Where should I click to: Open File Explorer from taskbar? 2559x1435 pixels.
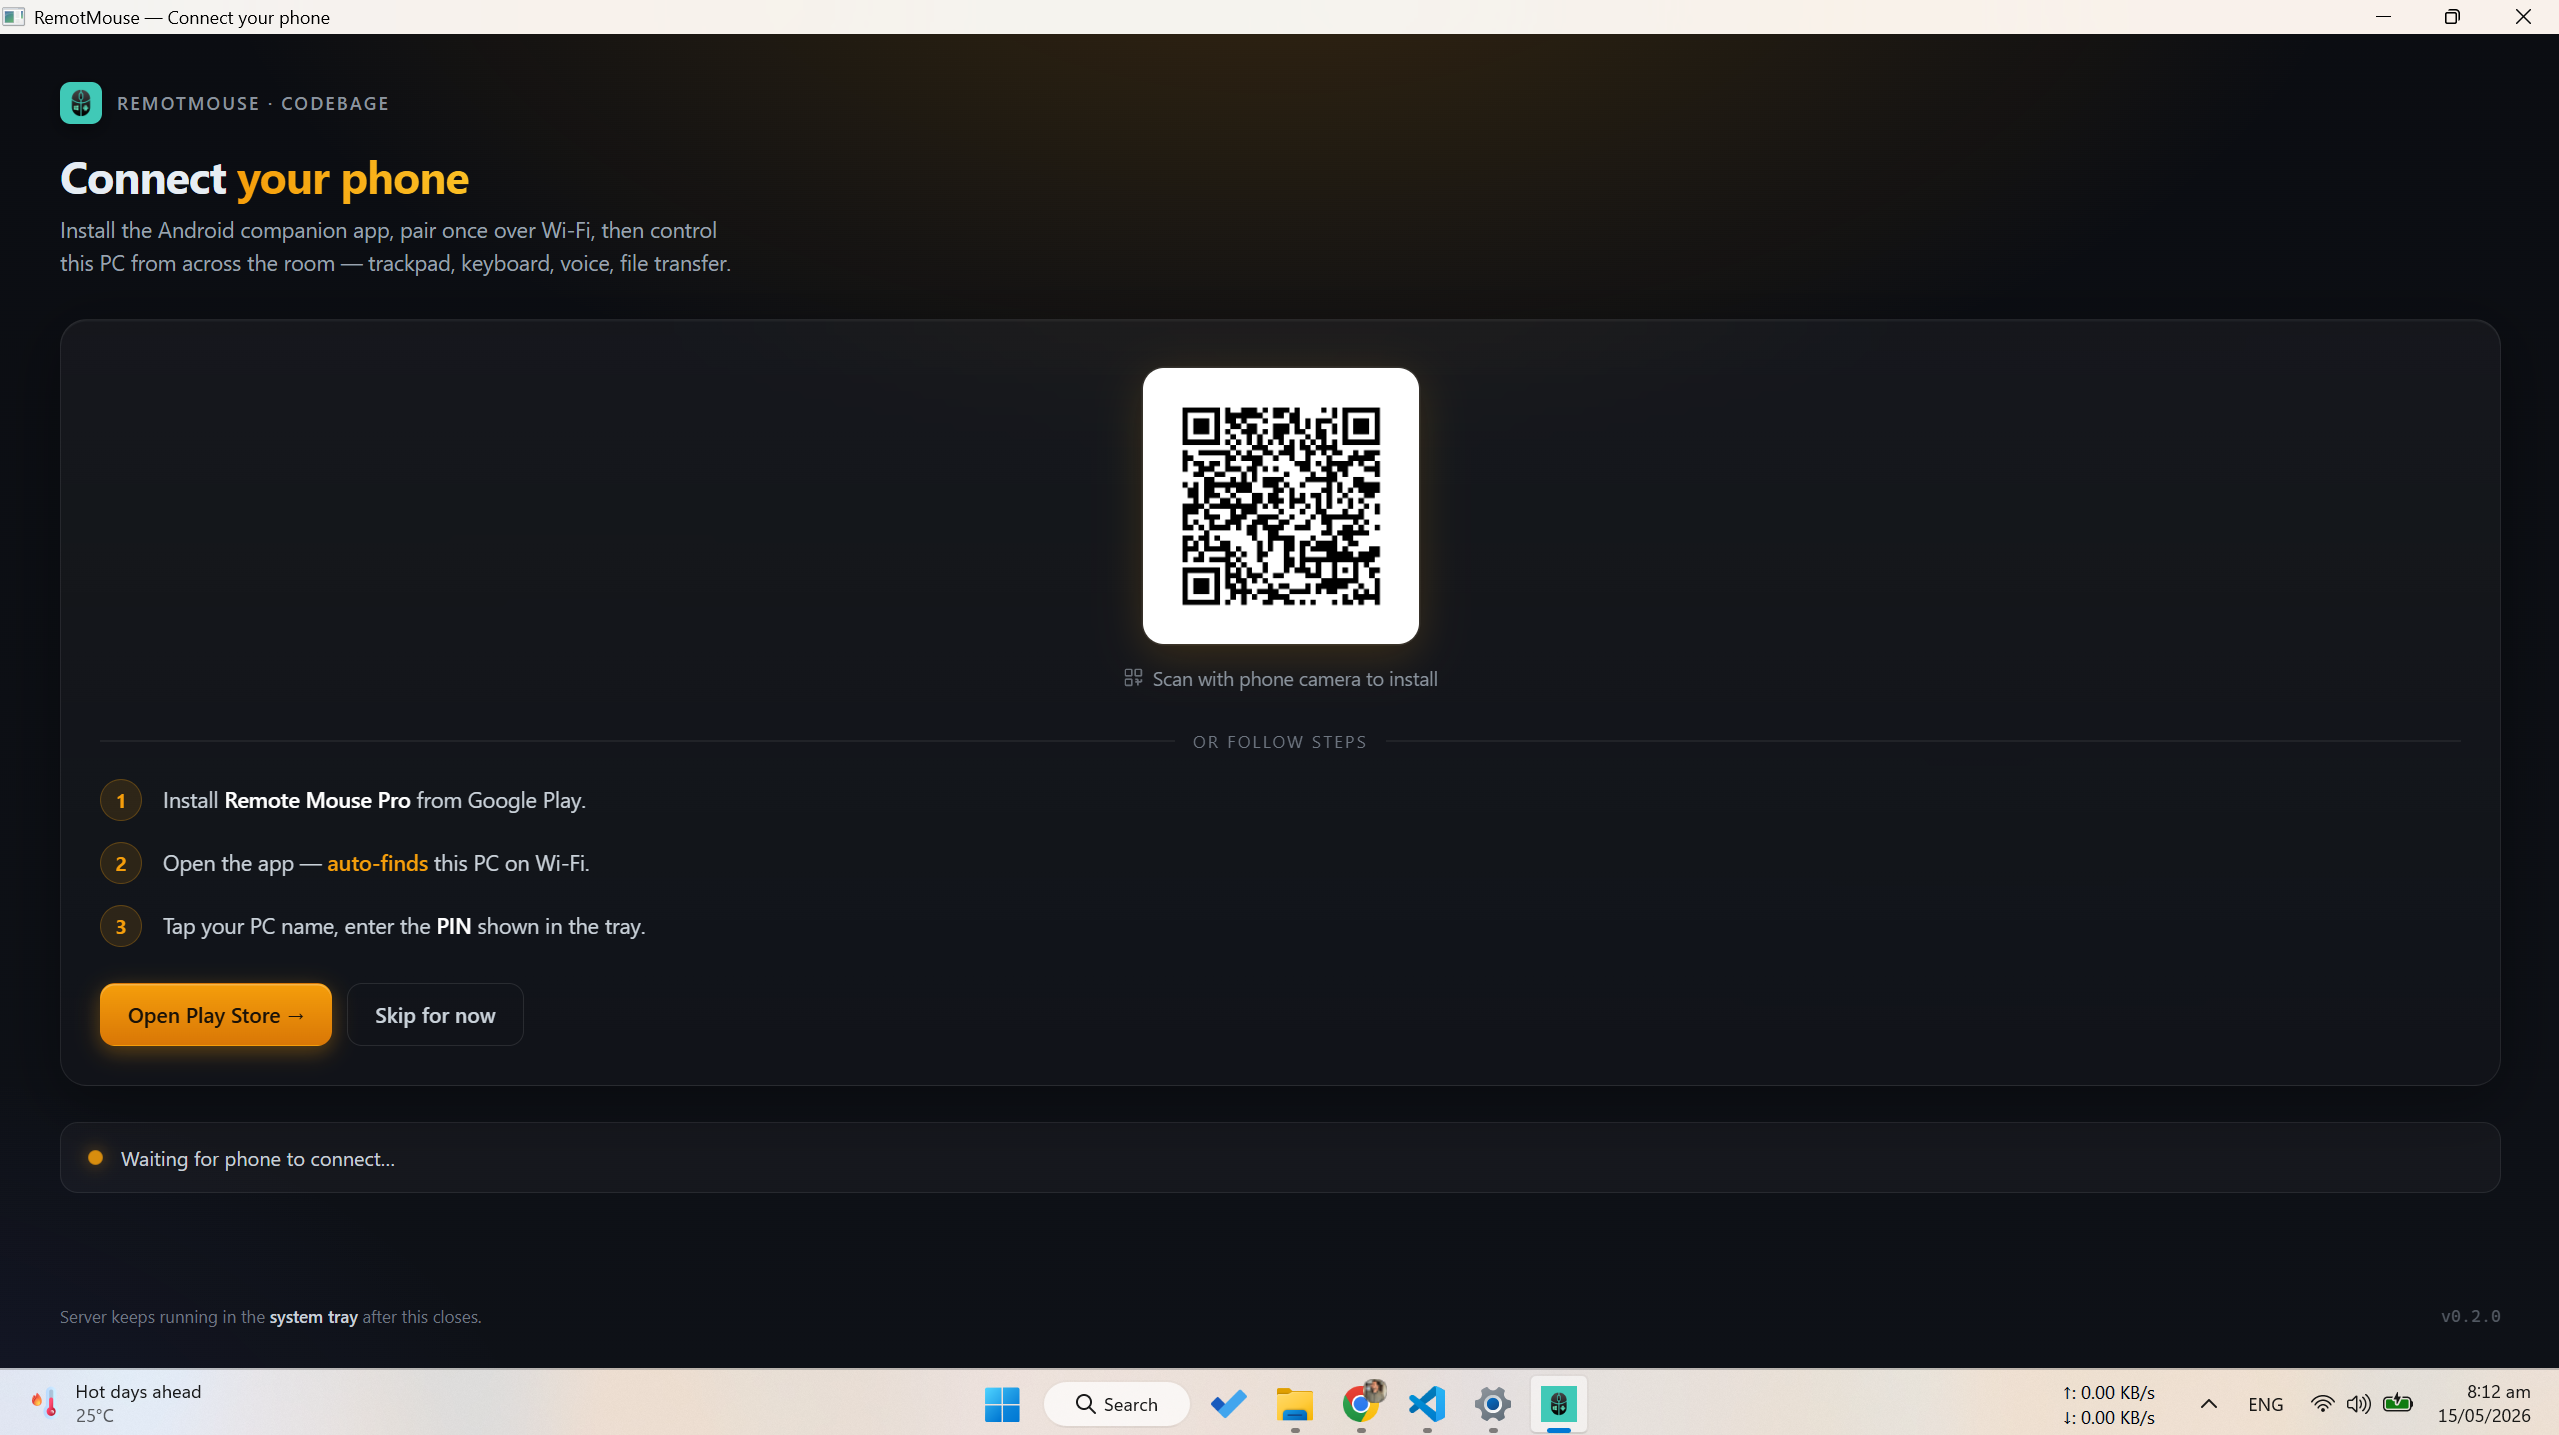[x=1295, y=1404]
